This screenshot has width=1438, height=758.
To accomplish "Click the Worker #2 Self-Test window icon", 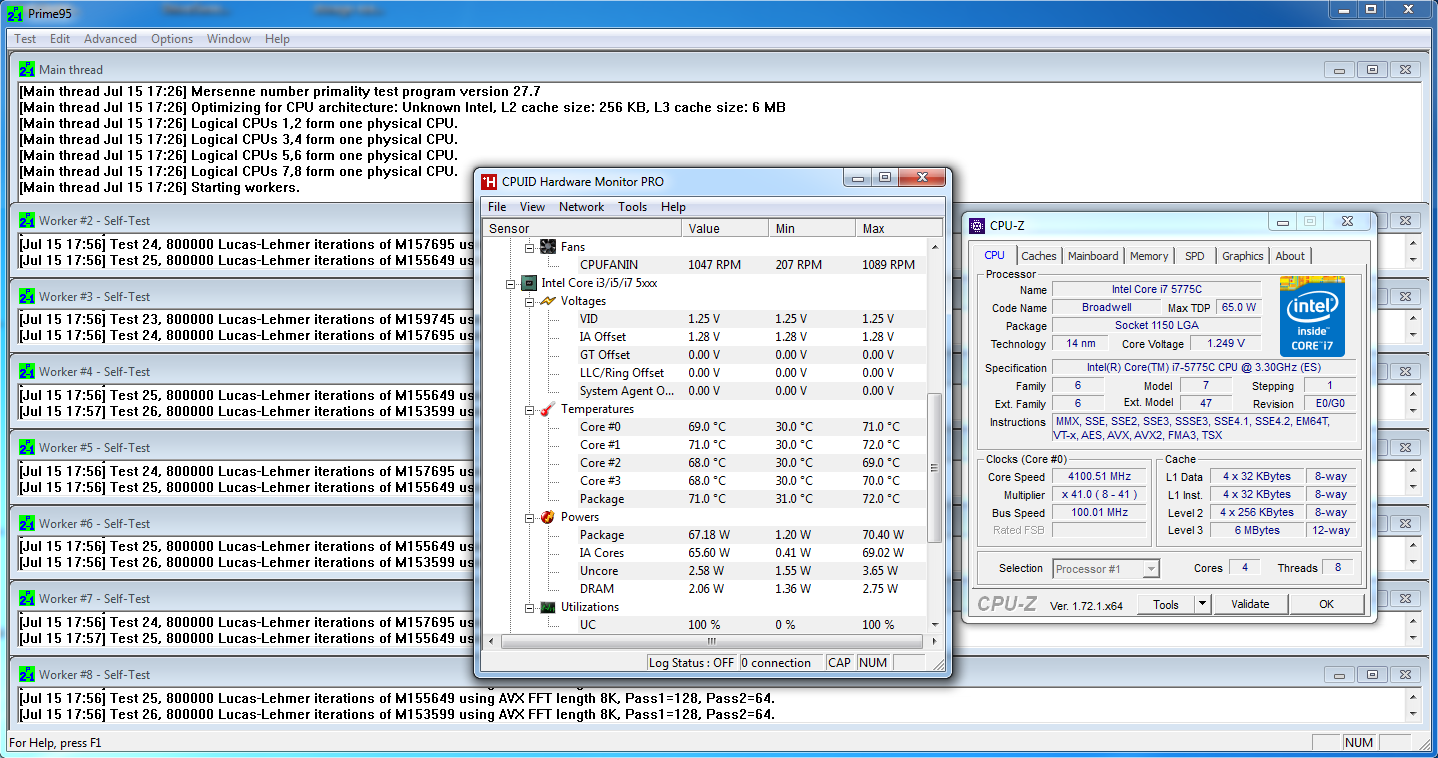I will pos(27,220).
